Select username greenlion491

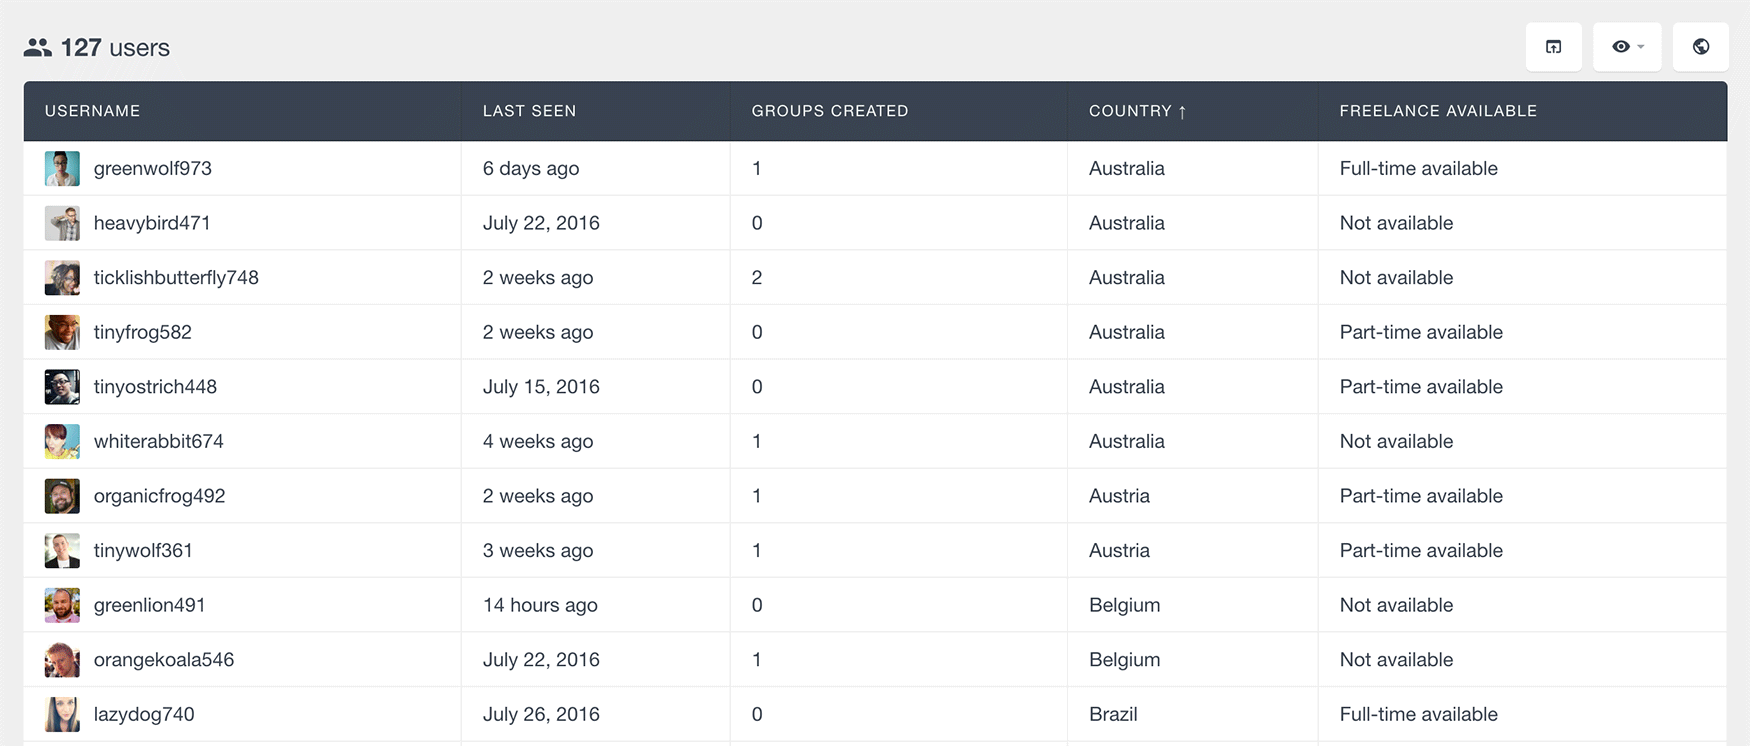tap(150, 605)
